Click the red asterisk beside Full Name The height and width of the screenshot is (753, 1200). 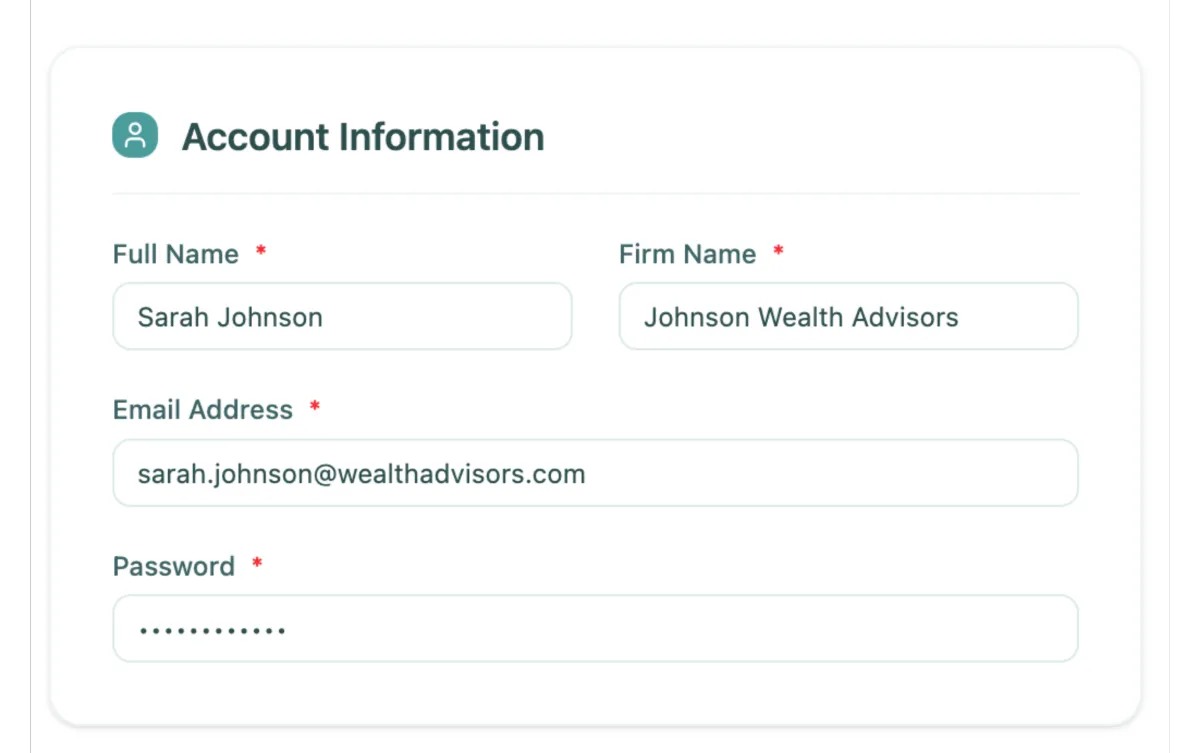(261, 252)
